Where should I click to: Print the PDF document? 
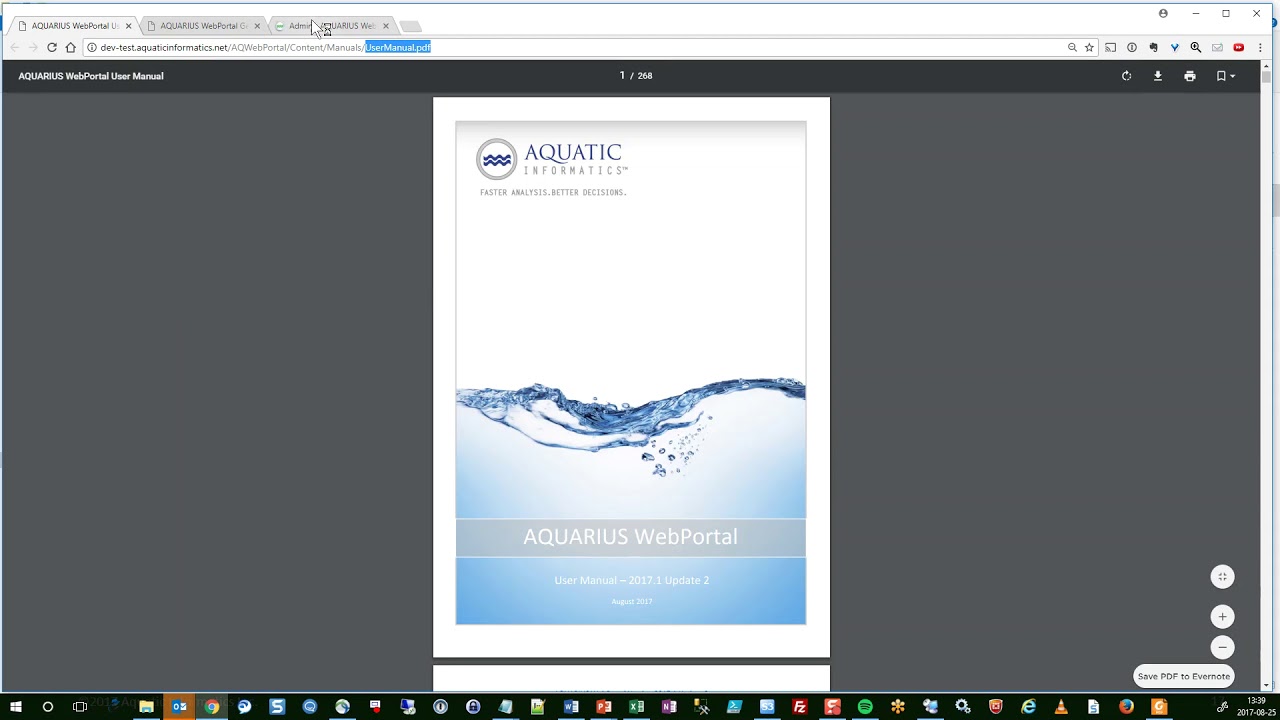[x=1190, y=76]
